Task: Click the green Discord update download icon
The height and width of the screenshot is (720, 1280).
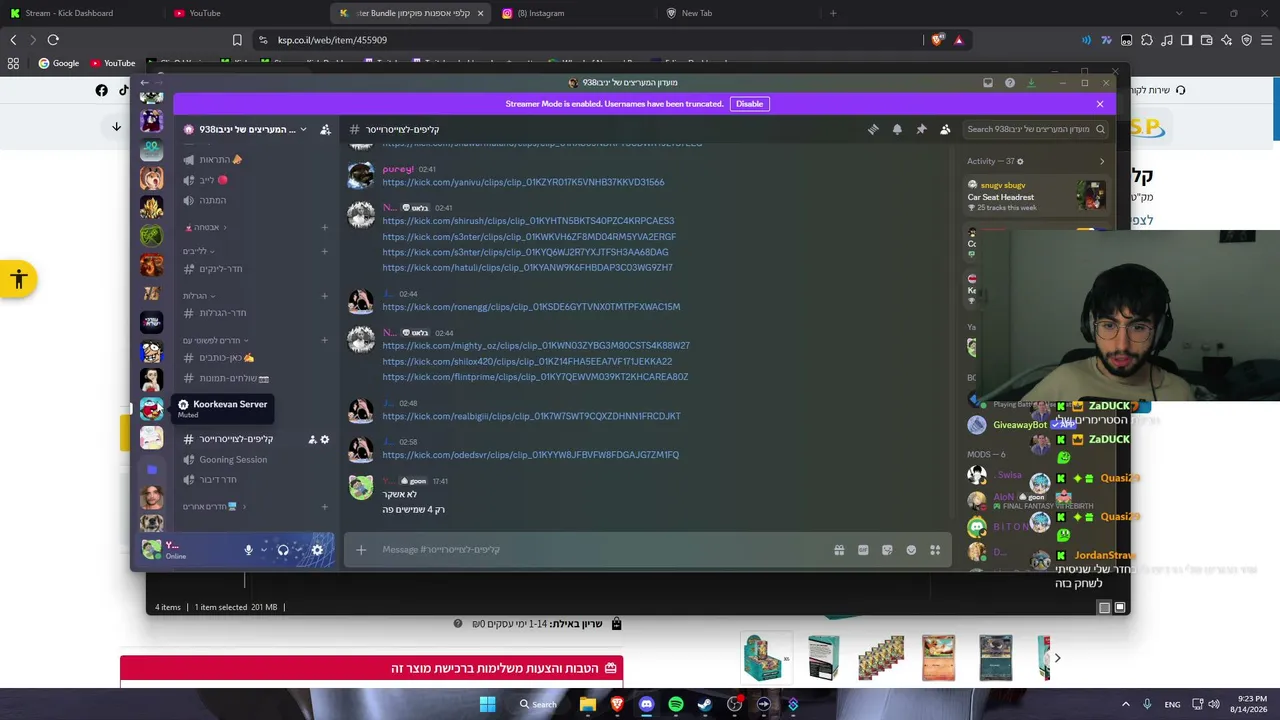Action: [x=1031, y=83]
